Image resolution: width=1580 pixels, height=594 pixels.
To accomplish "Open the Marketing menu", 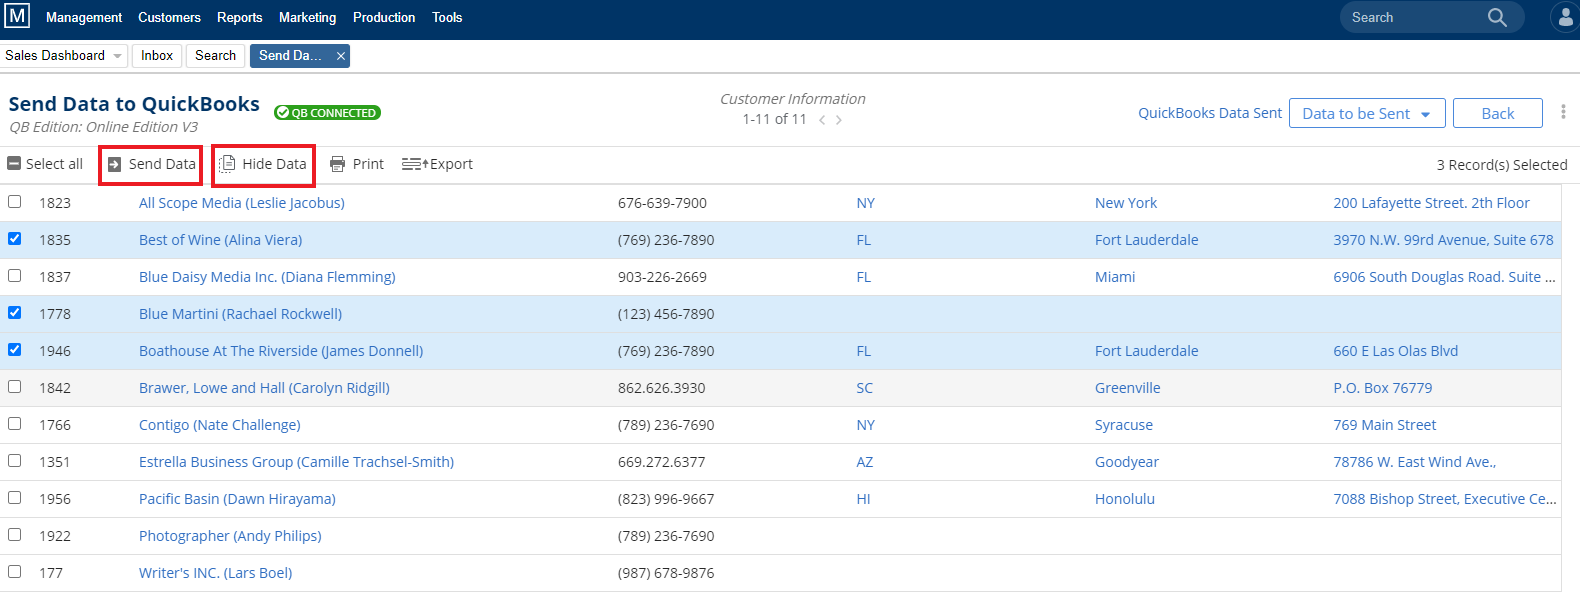I will (308, 17).
